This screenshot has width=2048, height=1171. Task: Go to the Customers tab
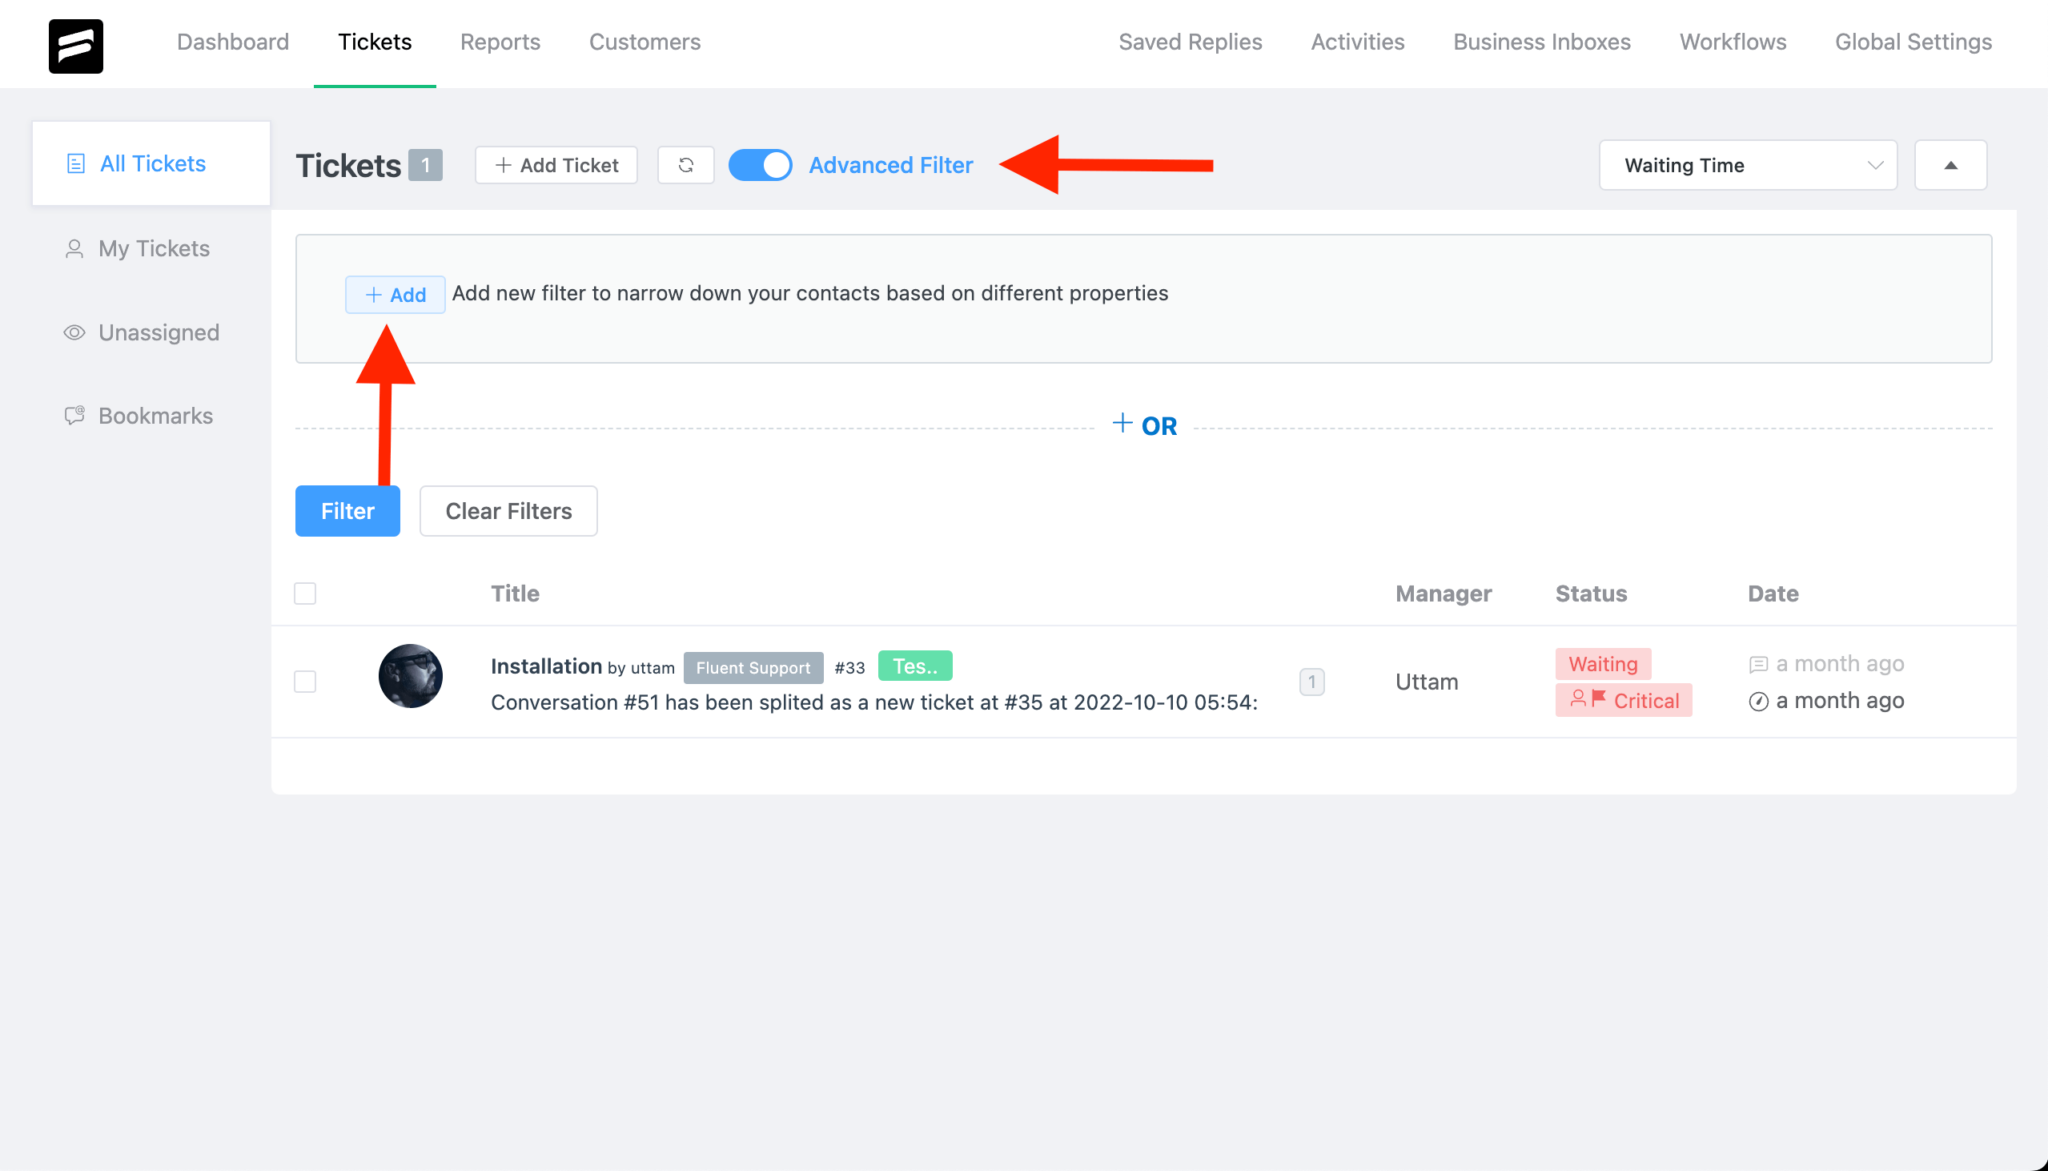point(645,42)
